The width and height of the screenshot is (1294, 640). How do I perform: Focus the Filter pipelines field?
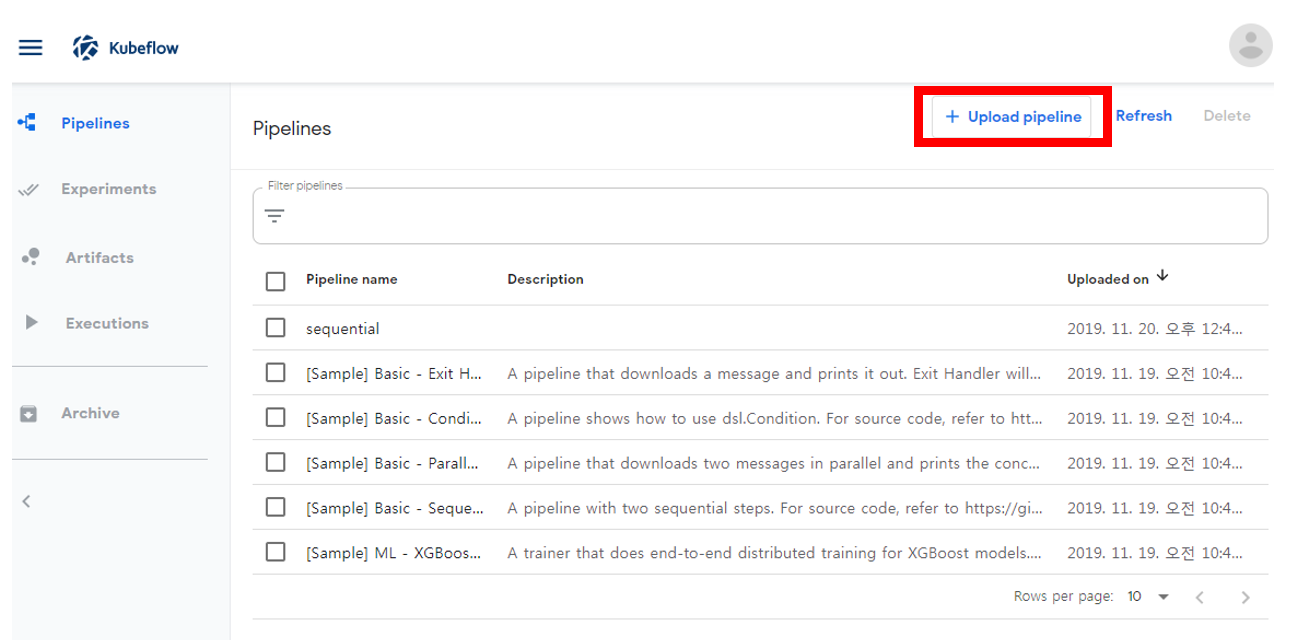pyautogui.click(x=760, y=215)
